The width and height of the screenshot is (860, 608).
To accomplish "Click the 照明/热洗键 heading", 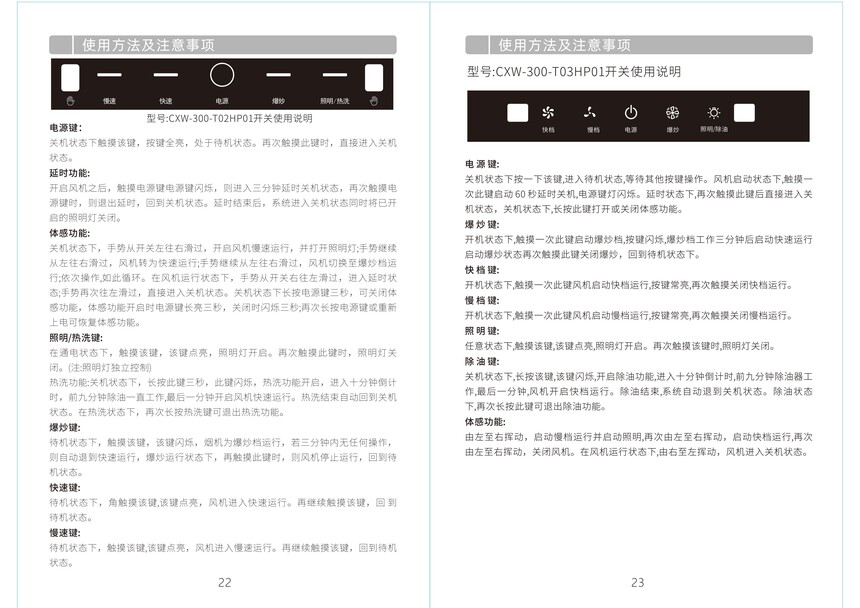I will (x=76, y=338).
